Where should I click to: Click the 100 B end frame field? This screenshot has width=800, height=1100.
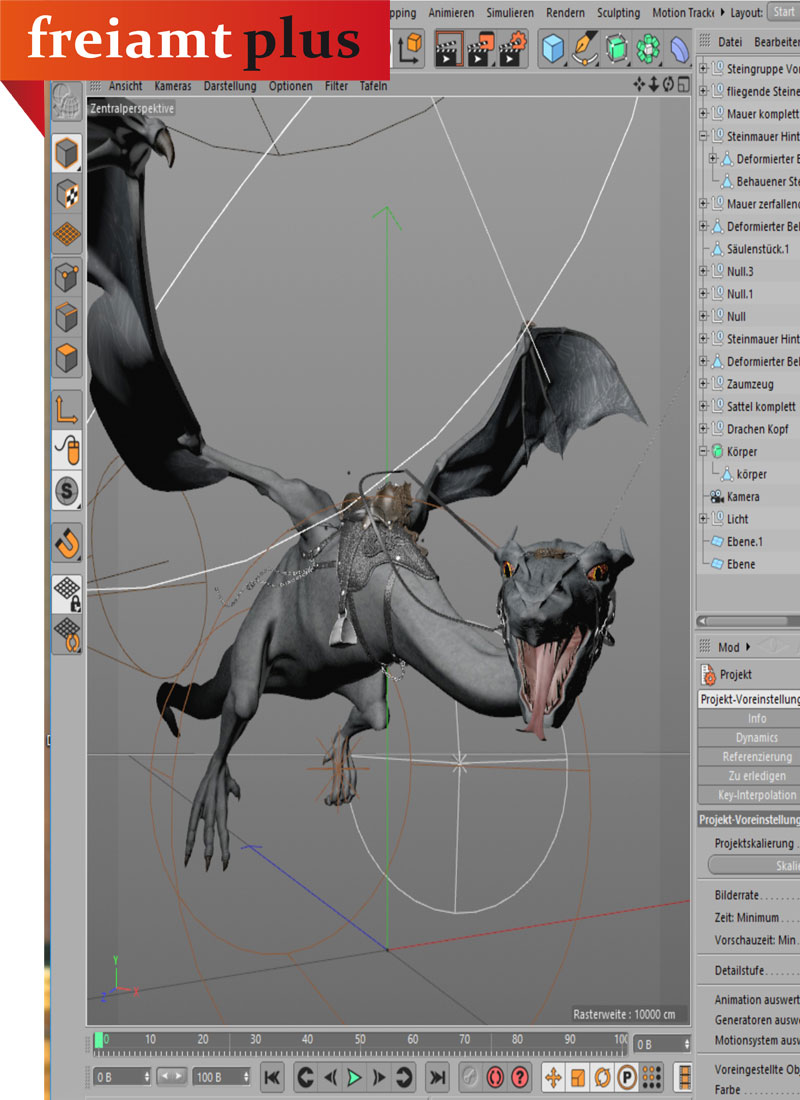coord(222,1076)
